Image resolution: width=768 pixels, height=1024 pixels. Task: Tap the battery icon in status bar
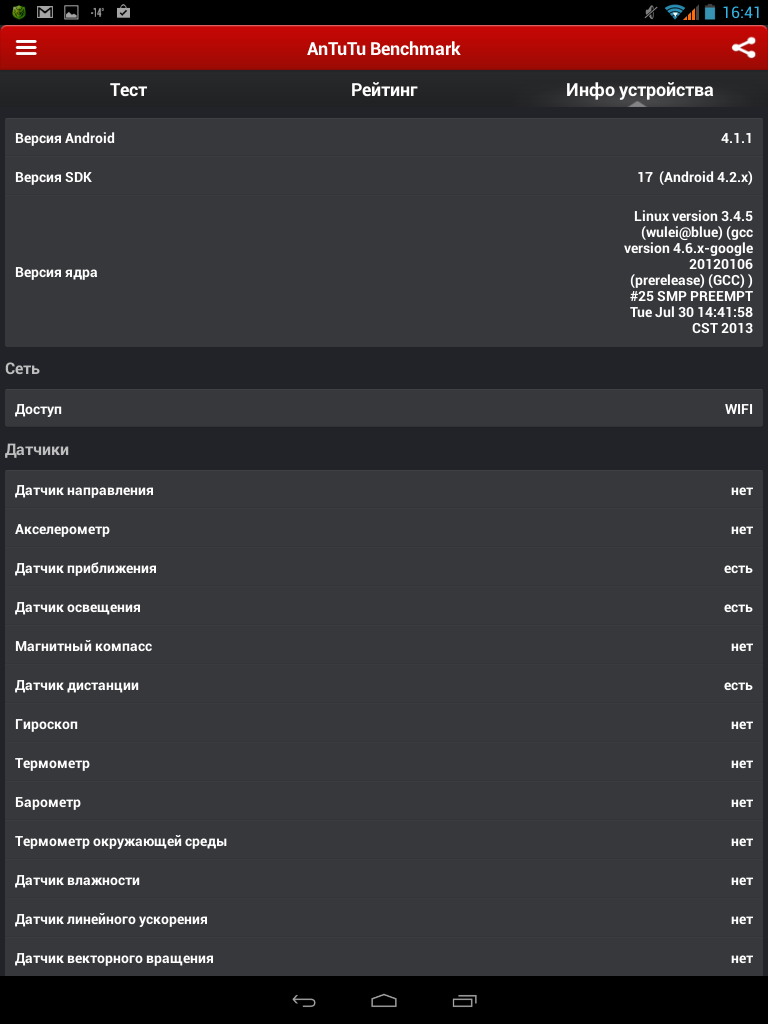coord(710,12)
